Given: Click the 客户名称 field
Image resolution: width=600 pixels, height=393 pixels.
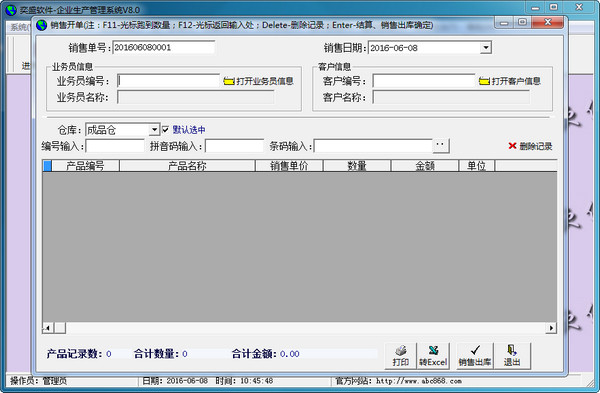Looking at the screenshot, I should click(451, 97).
